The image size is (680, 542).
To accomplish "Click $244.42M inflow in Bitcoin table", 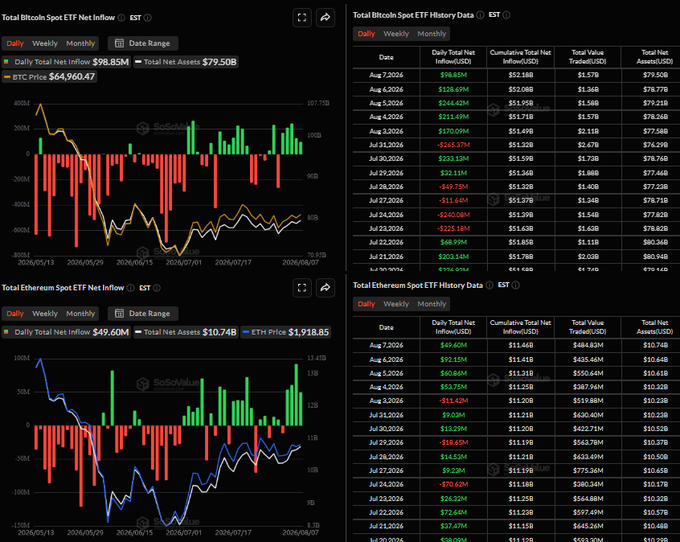I will [x=453, y=103].
